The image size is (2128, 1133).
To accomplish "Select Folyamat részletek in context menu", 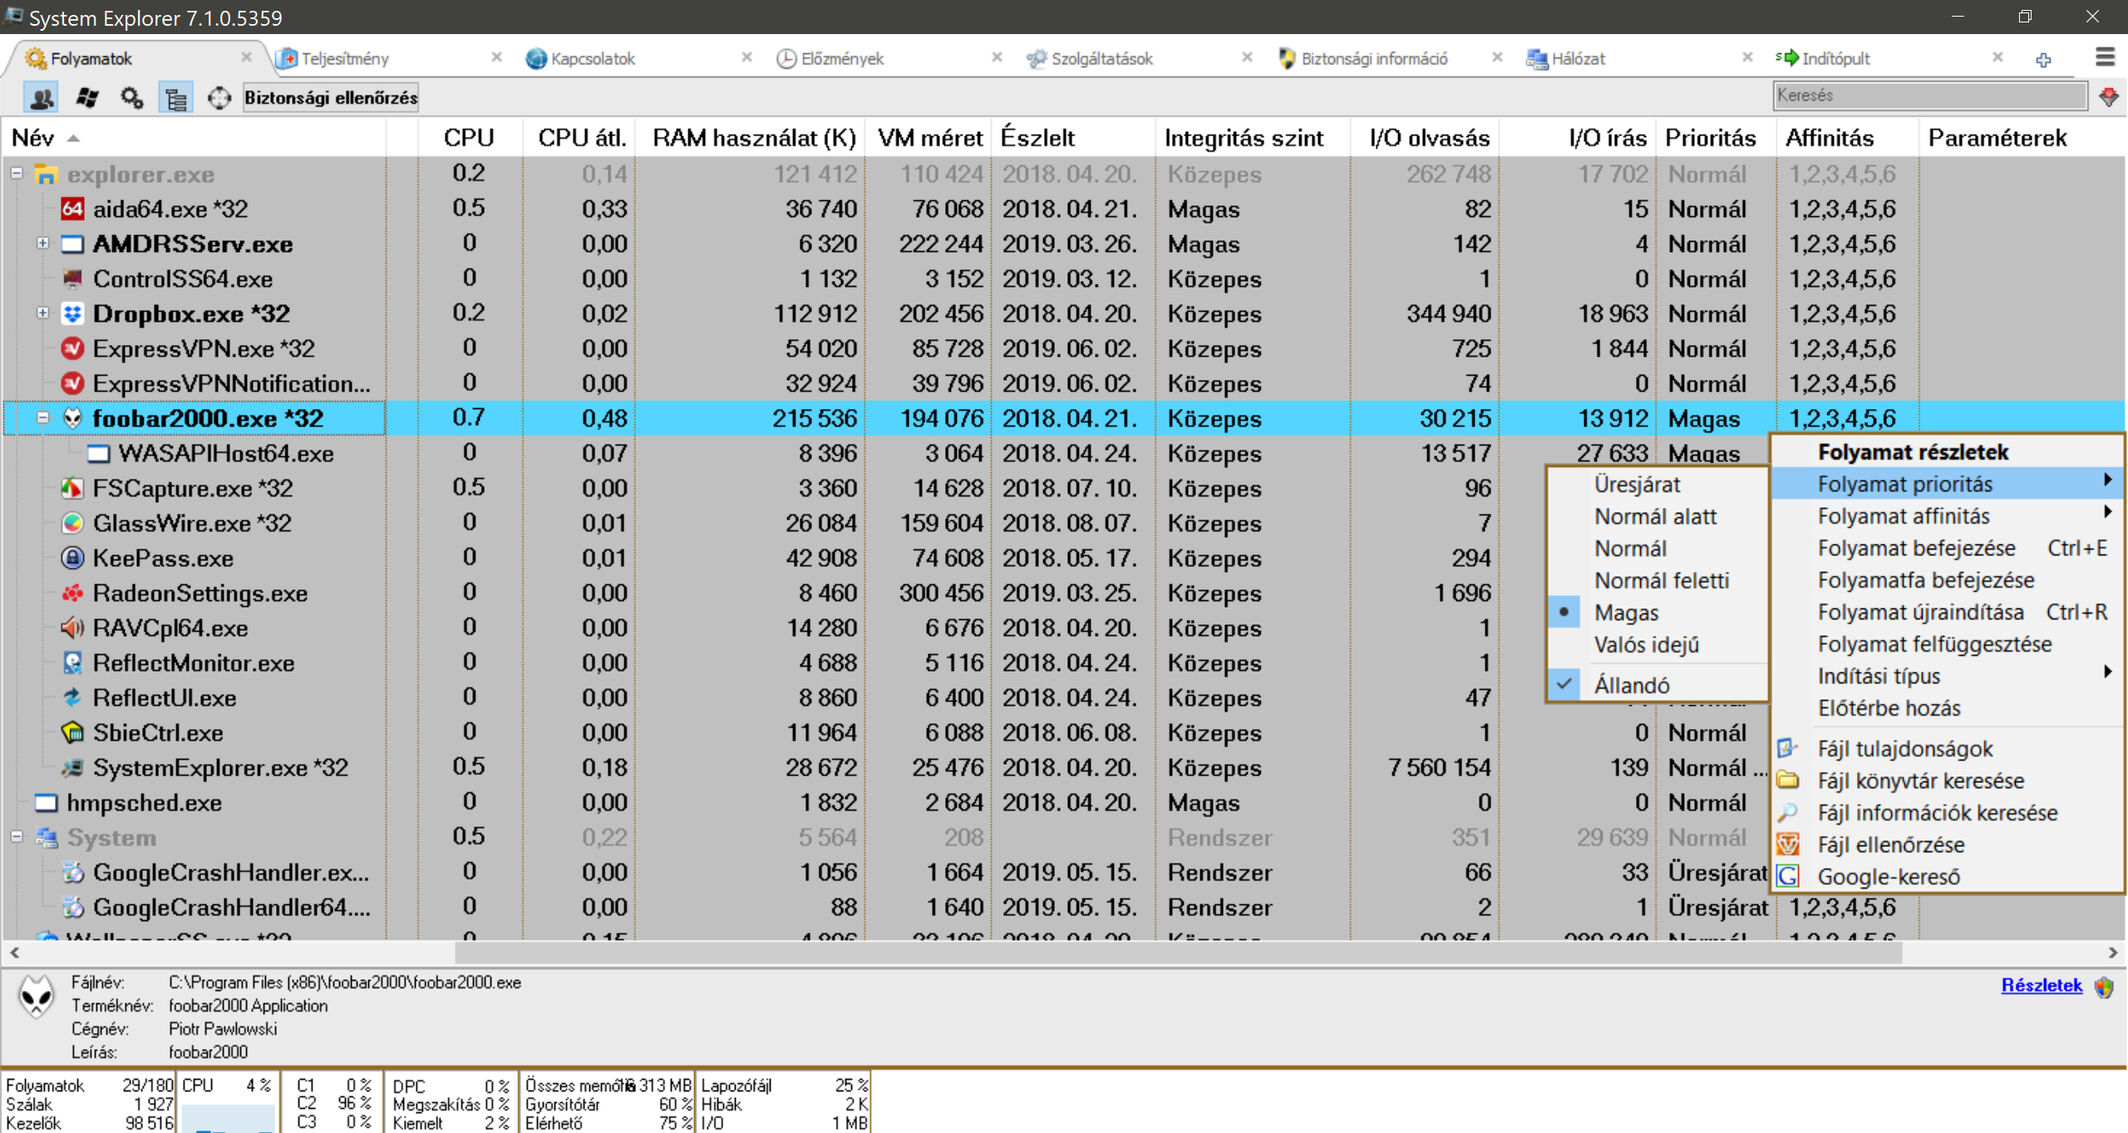I will coord(1947,452).
